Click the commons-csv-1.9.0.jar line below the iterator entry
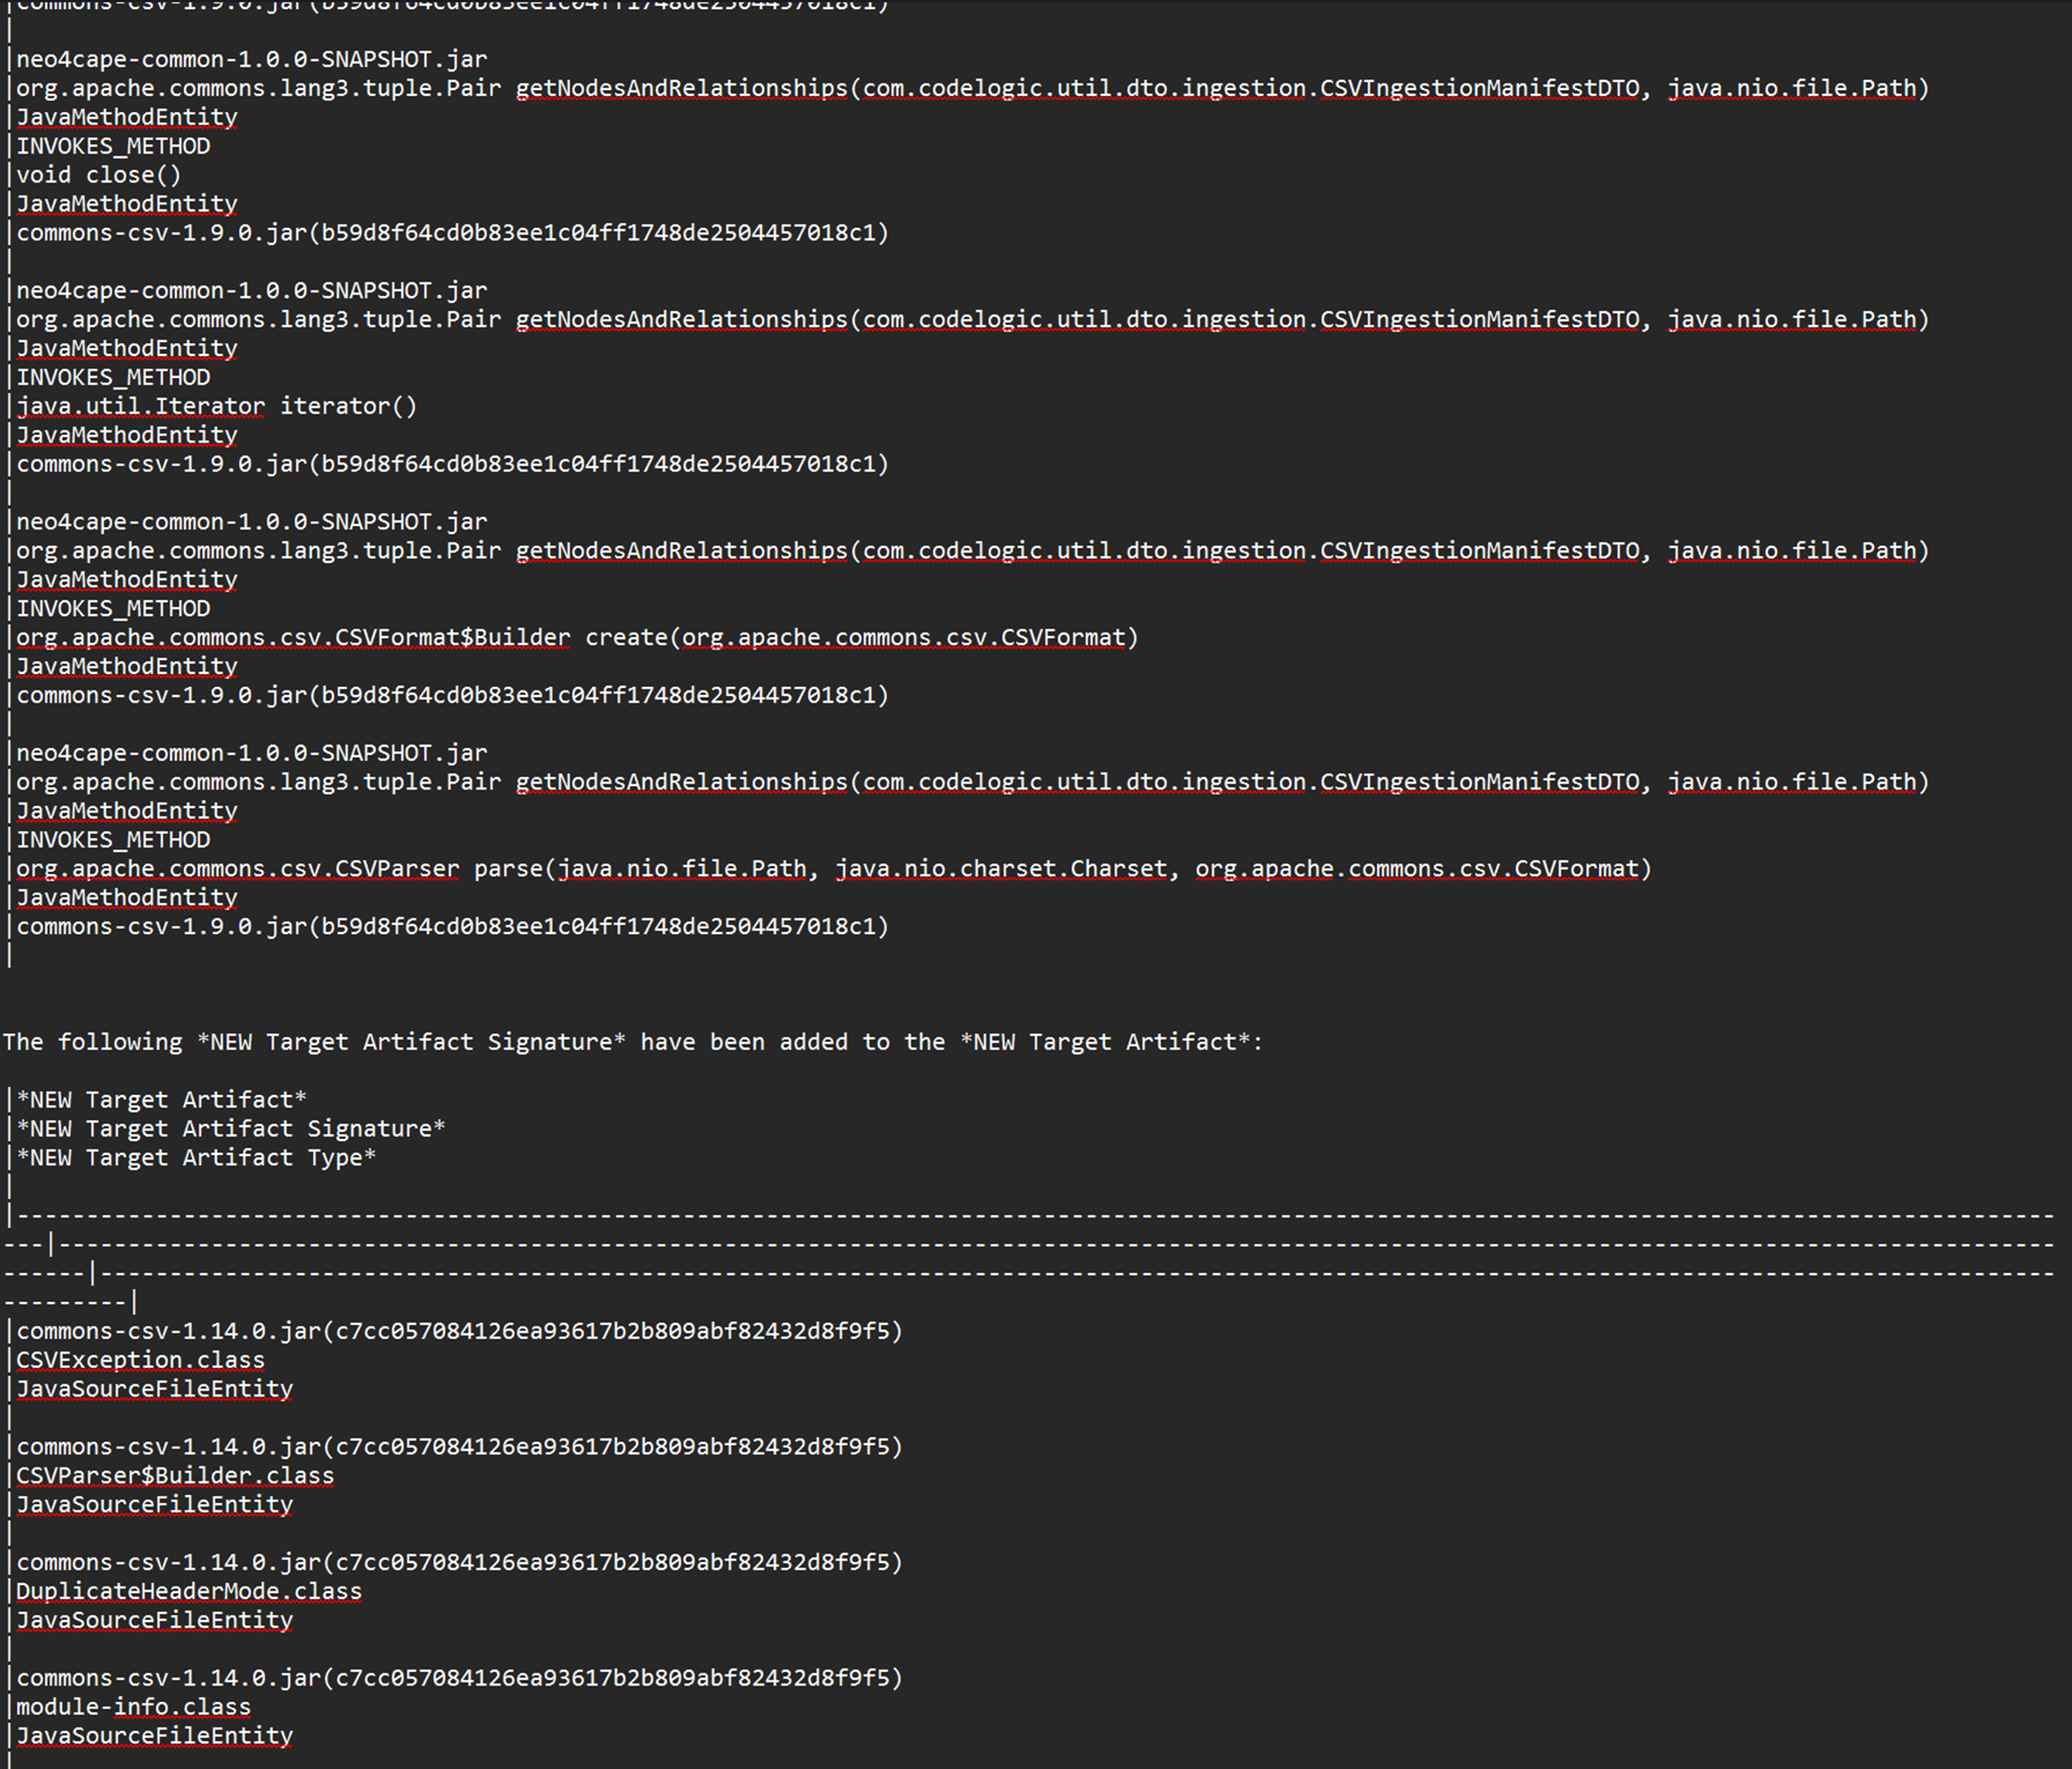The height and width of the screenshot is (1769, 2072). (x=452, y=464)
